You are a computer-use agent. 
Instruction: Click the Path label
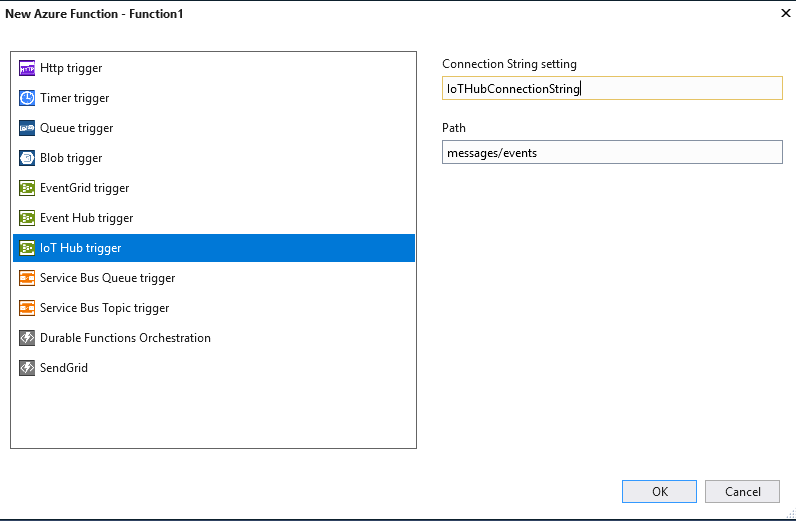pyautogui.click(x=454, y=128)
